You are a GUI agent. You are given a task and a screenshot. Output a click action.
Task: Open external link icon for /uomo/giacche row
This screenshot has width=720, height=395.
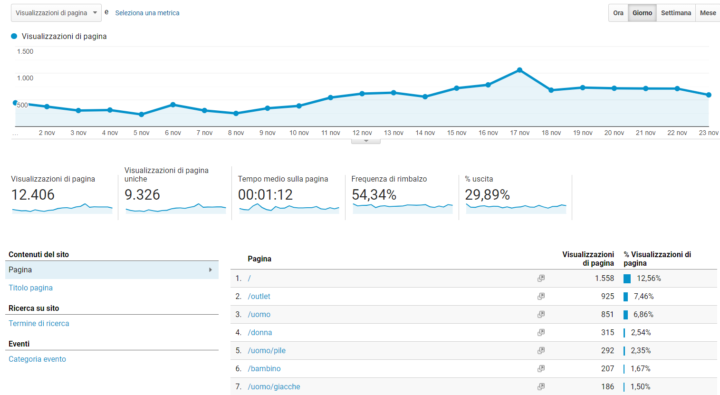541,387
